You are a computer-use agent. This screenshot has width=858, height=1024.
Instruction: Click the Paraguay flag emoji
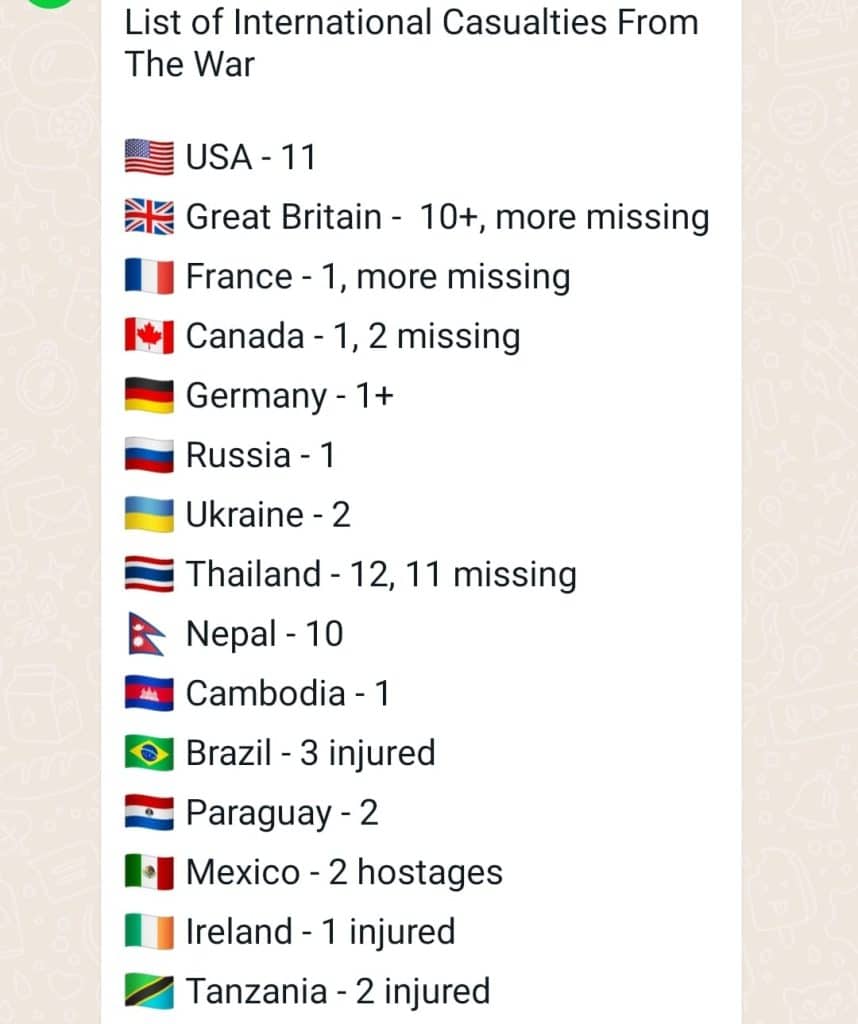click(x=150, y=812)
